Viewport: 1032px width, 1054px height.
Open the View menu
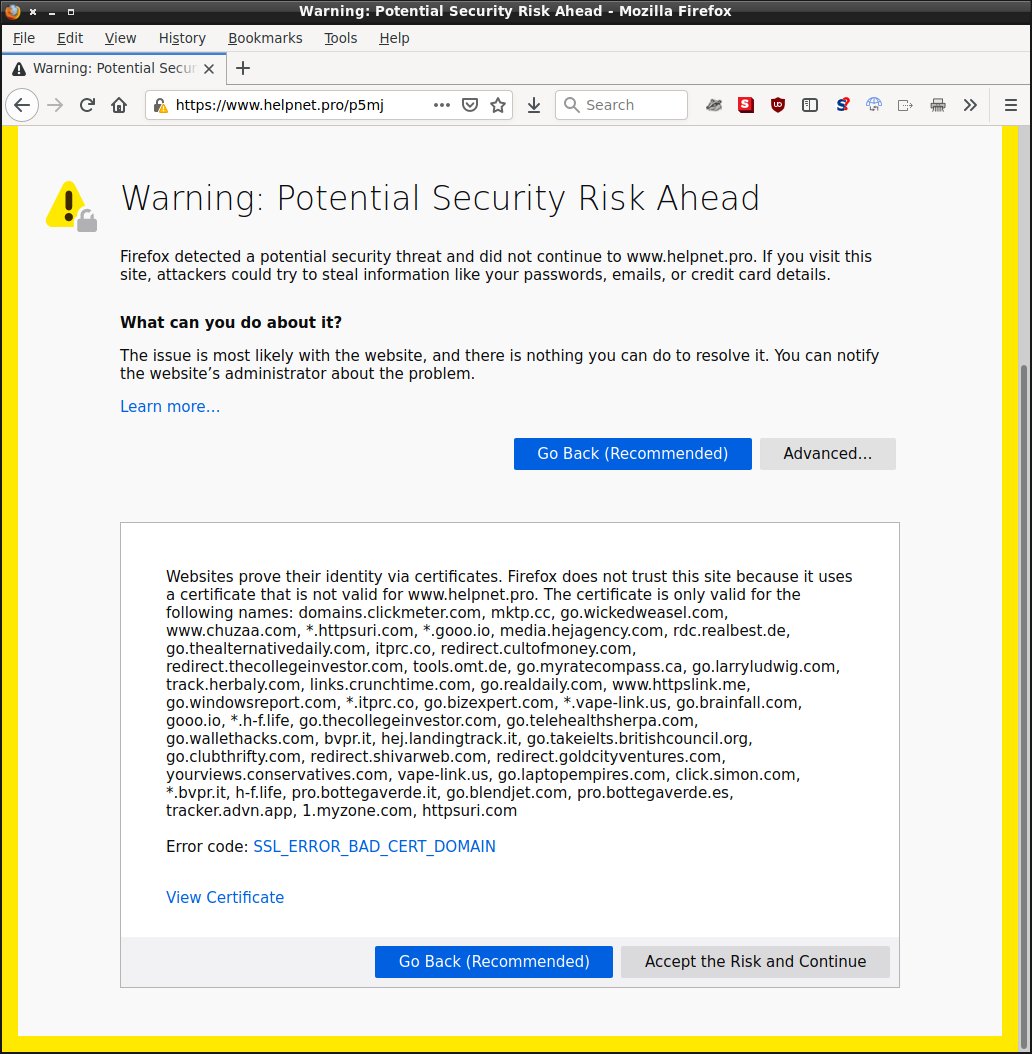click(x=120, y=38)
